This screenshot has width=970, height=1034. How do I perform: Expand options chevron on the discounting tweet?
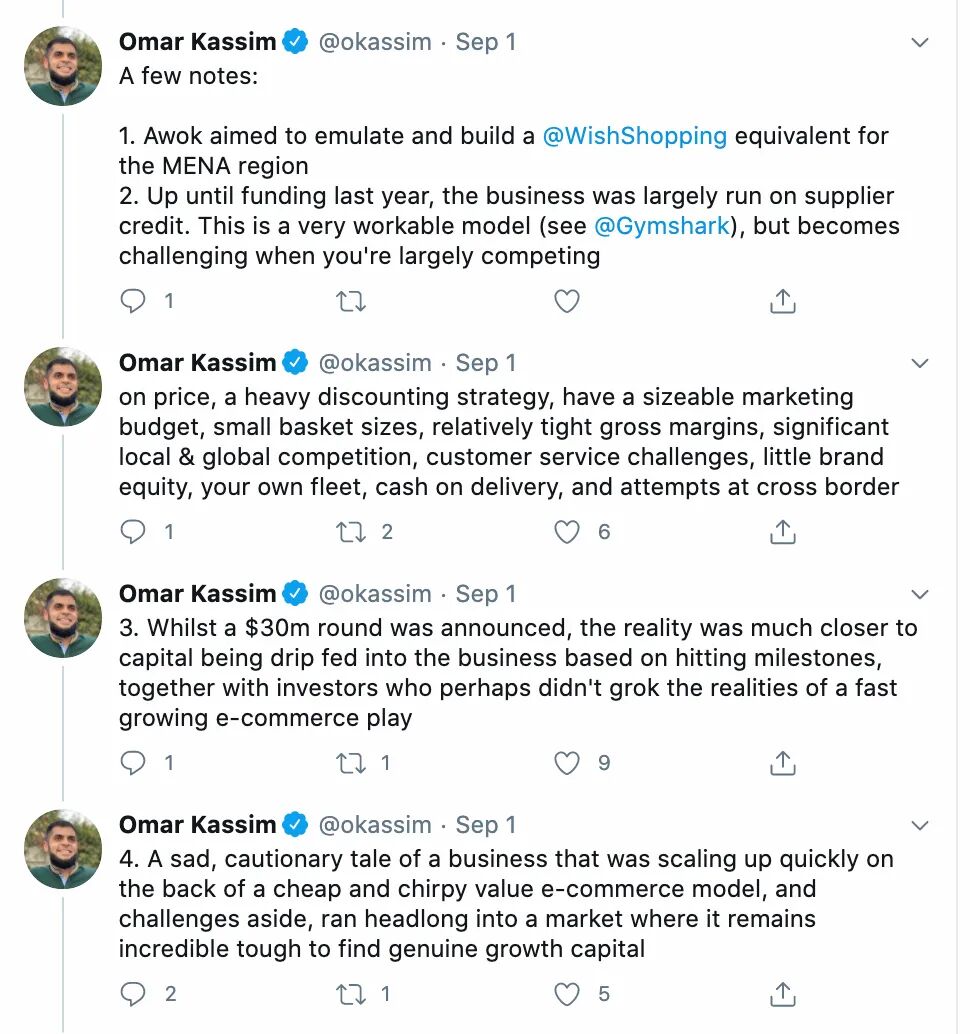point(920,363)
